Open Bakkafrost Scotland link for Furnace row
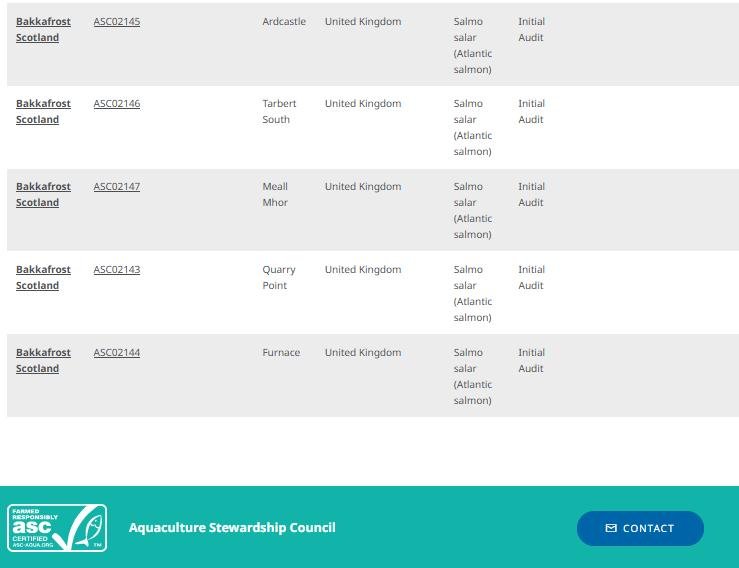This screenshot has width=739, height=568. tap(43, 360)
